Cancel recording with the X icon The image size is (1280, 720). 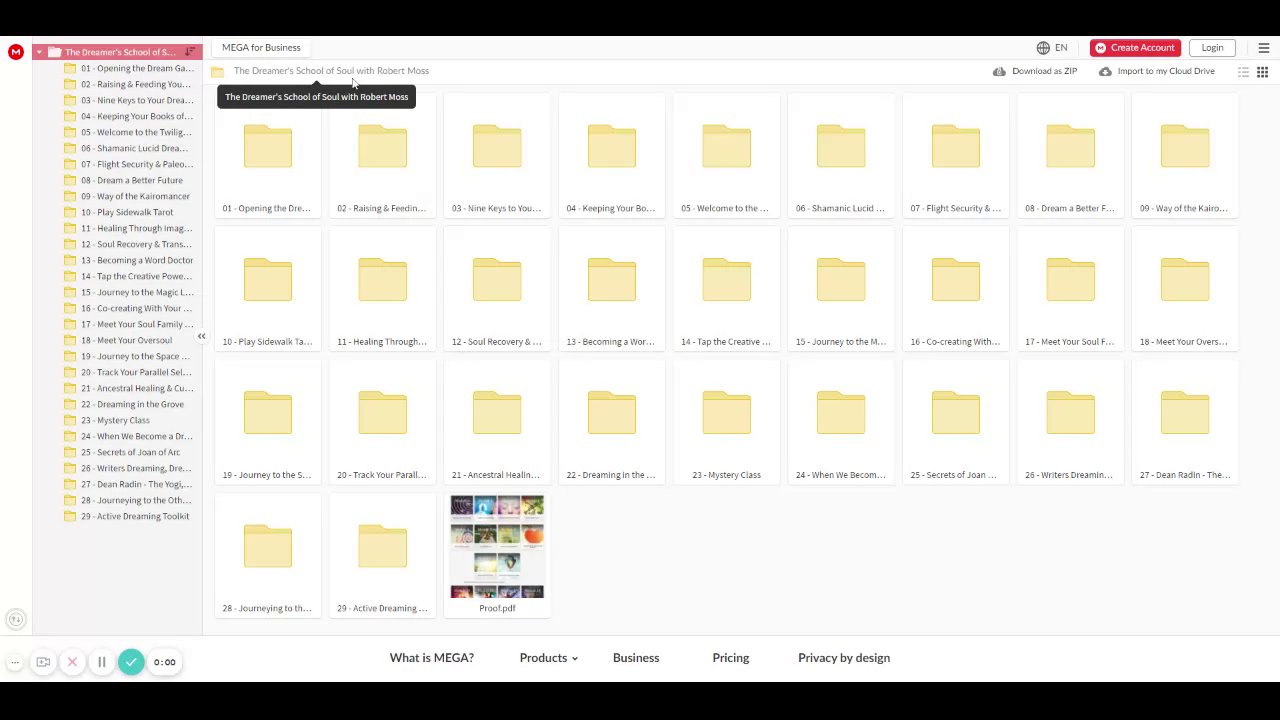pos(72,662)
